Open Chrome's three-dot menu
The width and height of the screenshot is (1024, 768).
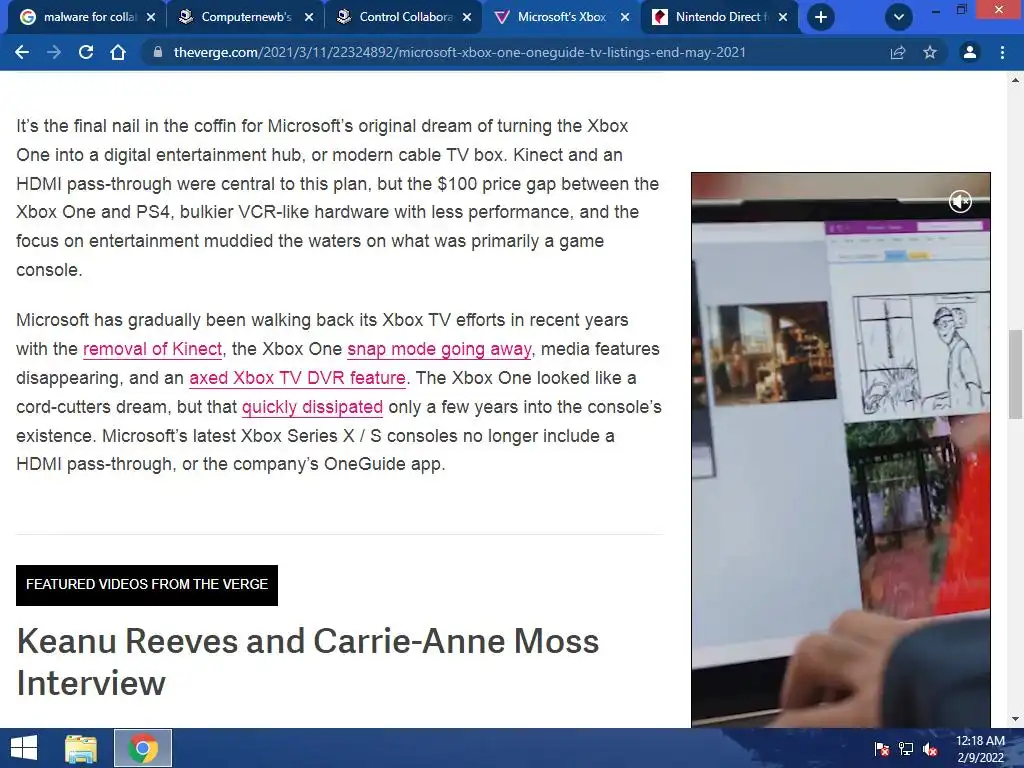(1002, 52)
